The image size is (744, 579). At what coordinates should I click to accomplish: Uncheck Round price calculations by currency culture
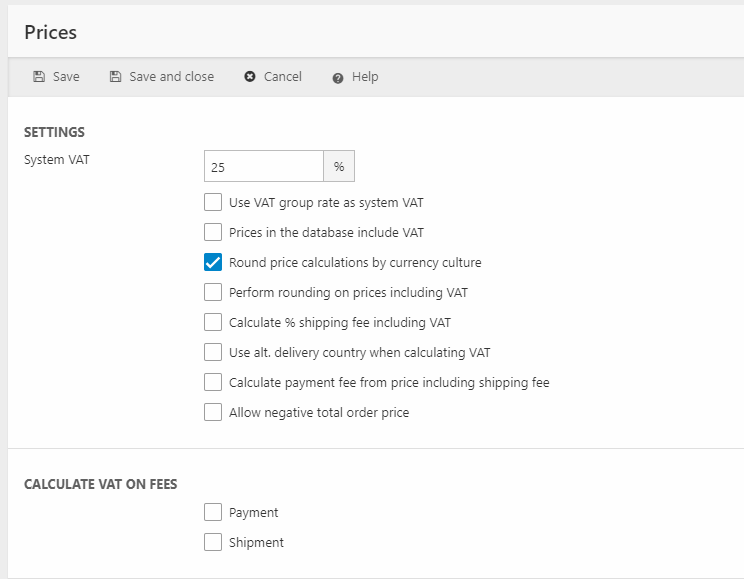pyautogui.click(x=213, y=263)
